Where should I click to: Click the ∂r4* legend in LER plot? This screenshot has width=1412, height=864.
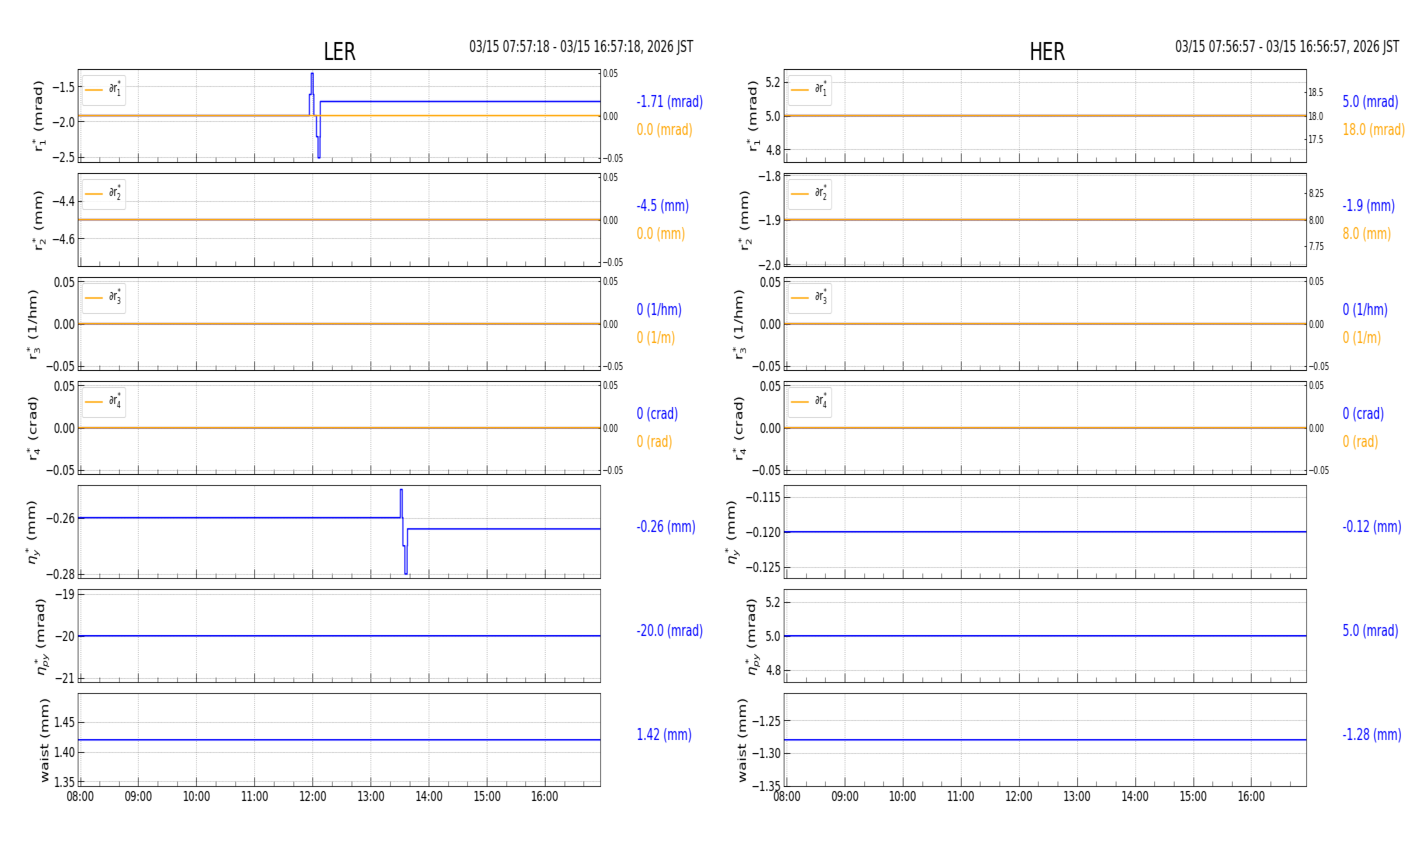click(x=104, y=402)
